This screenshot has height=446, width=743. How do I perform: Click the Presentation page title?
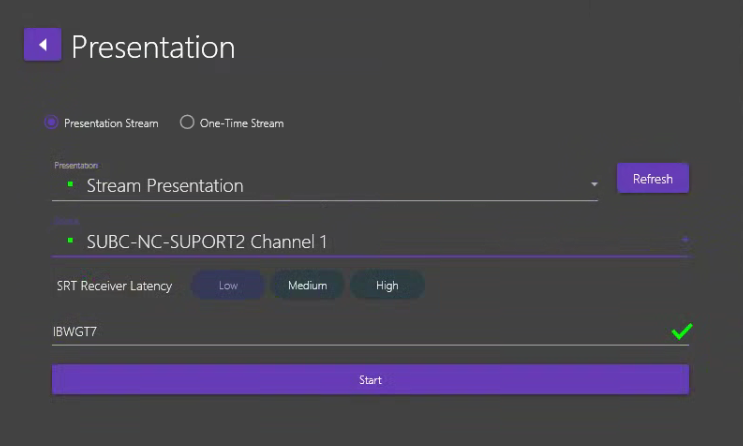tap(153, 47)
